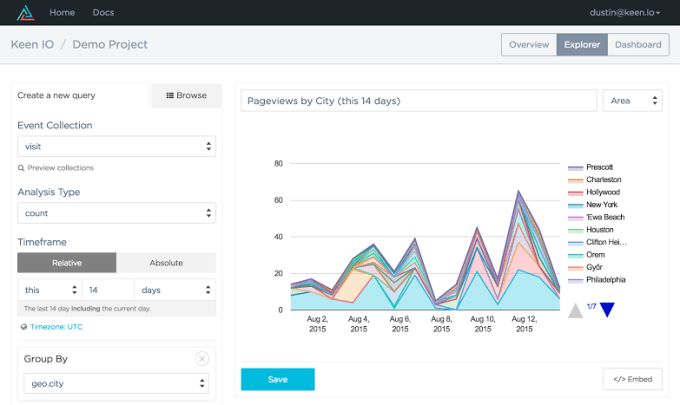Image resolution: width=680 pixels, height=405 pixels.
Task: Switch to the Overview tab
Action: coord(528,45)
